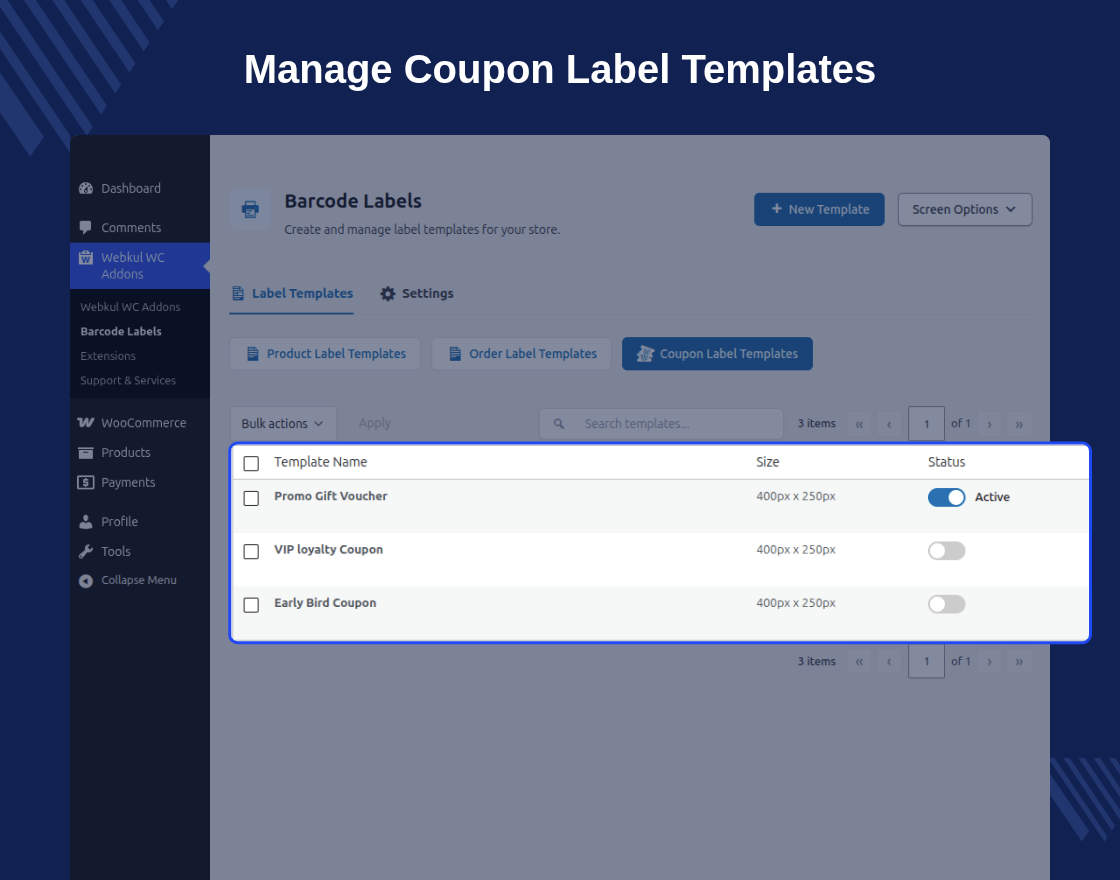Open the Early Bird Coupon template
1120x880 pixels.
(x=325, y=603)
